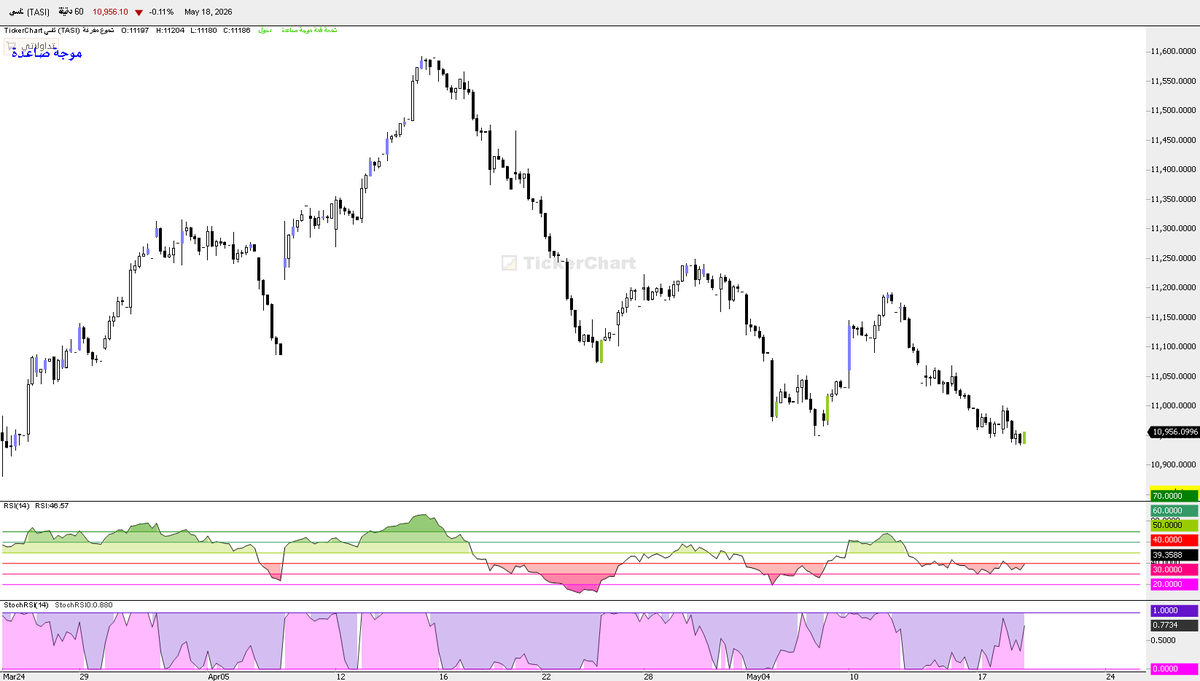Click the 11,000.0000 price axis label
Image resolution: width=1200 pixels, height=681 pixels.
(x=1174, y=406)
